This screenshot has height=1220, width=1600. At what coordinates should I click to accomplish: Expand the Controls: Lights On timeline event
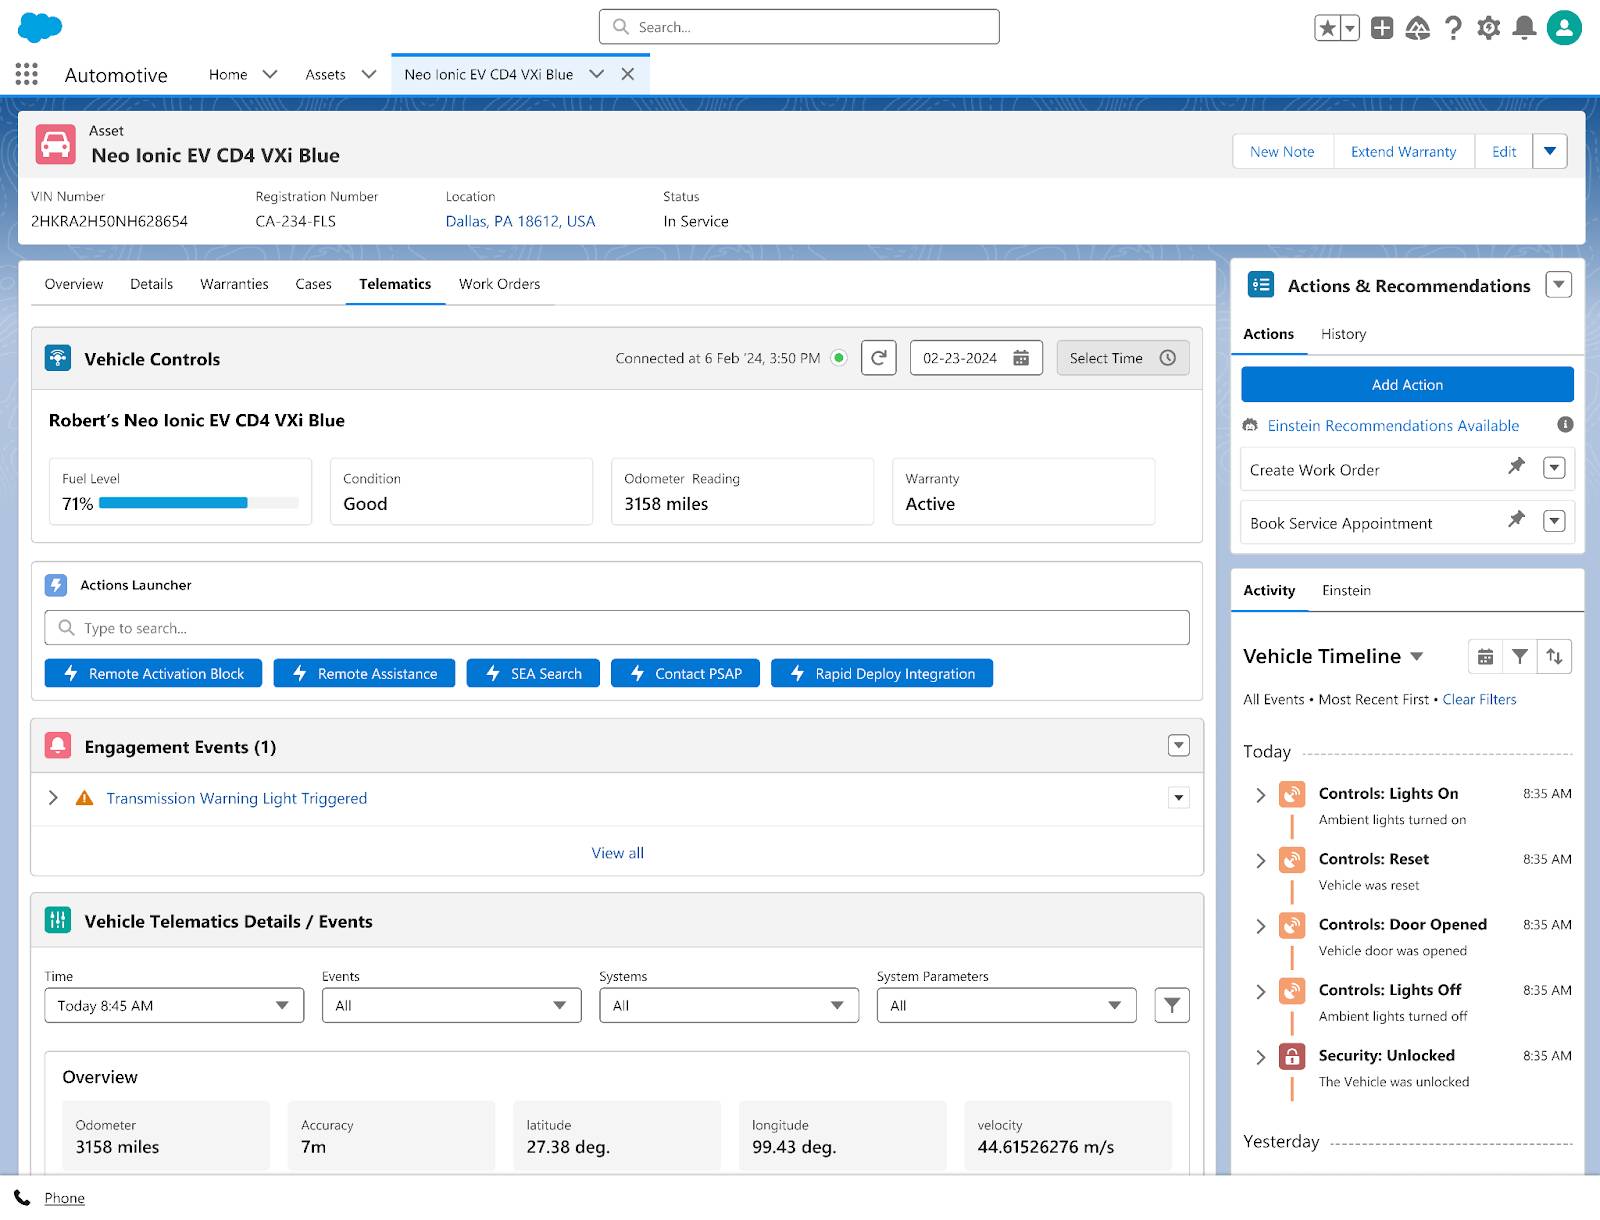[x=1260, y=795]
